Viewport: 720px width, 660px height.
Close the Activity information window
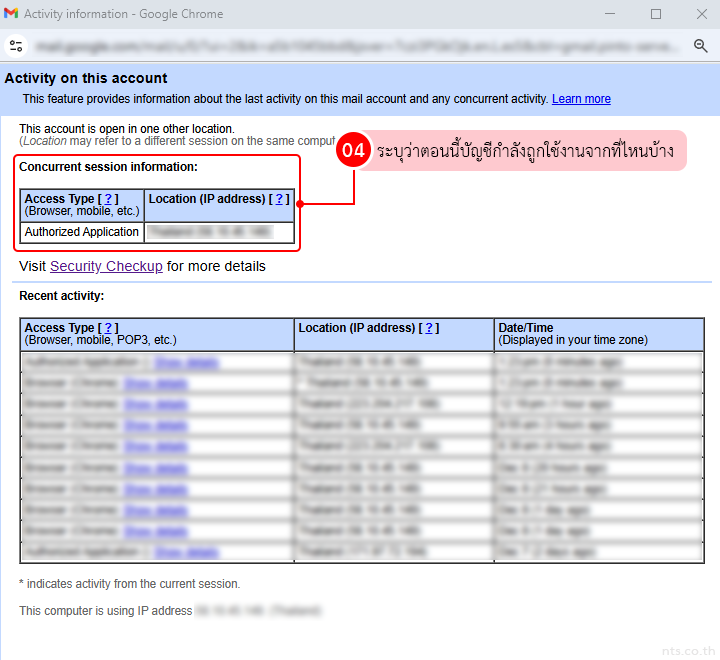701,14
